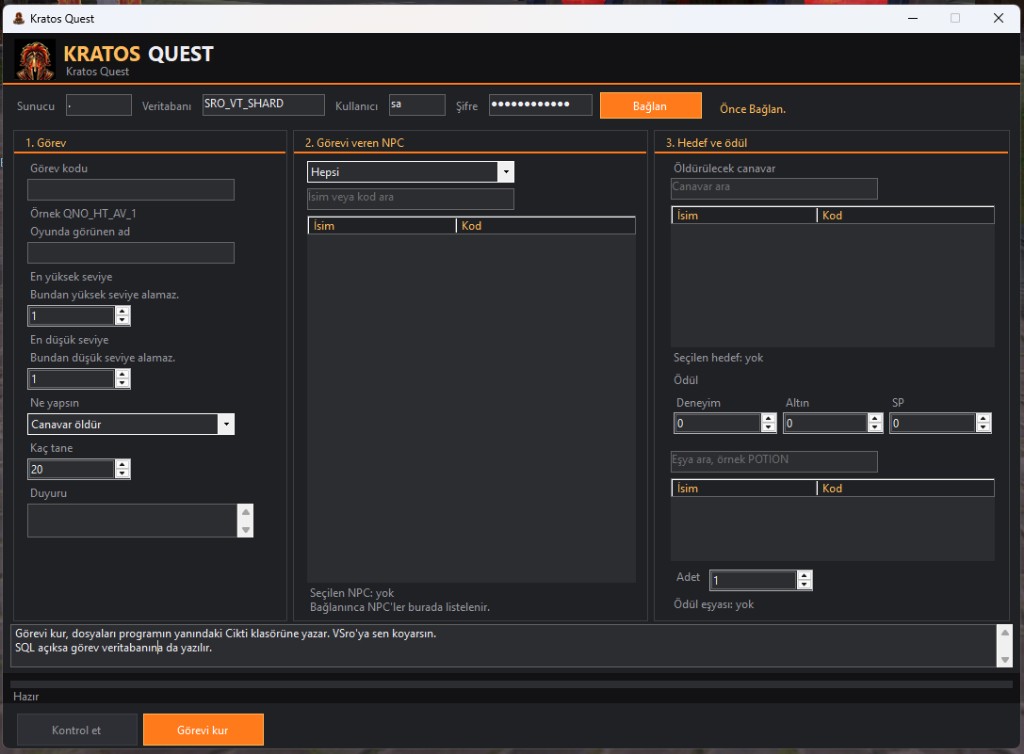This screenshot has width=1024, height=754.
Task: Sort monster list by İsim column
Action: [744, 215]
